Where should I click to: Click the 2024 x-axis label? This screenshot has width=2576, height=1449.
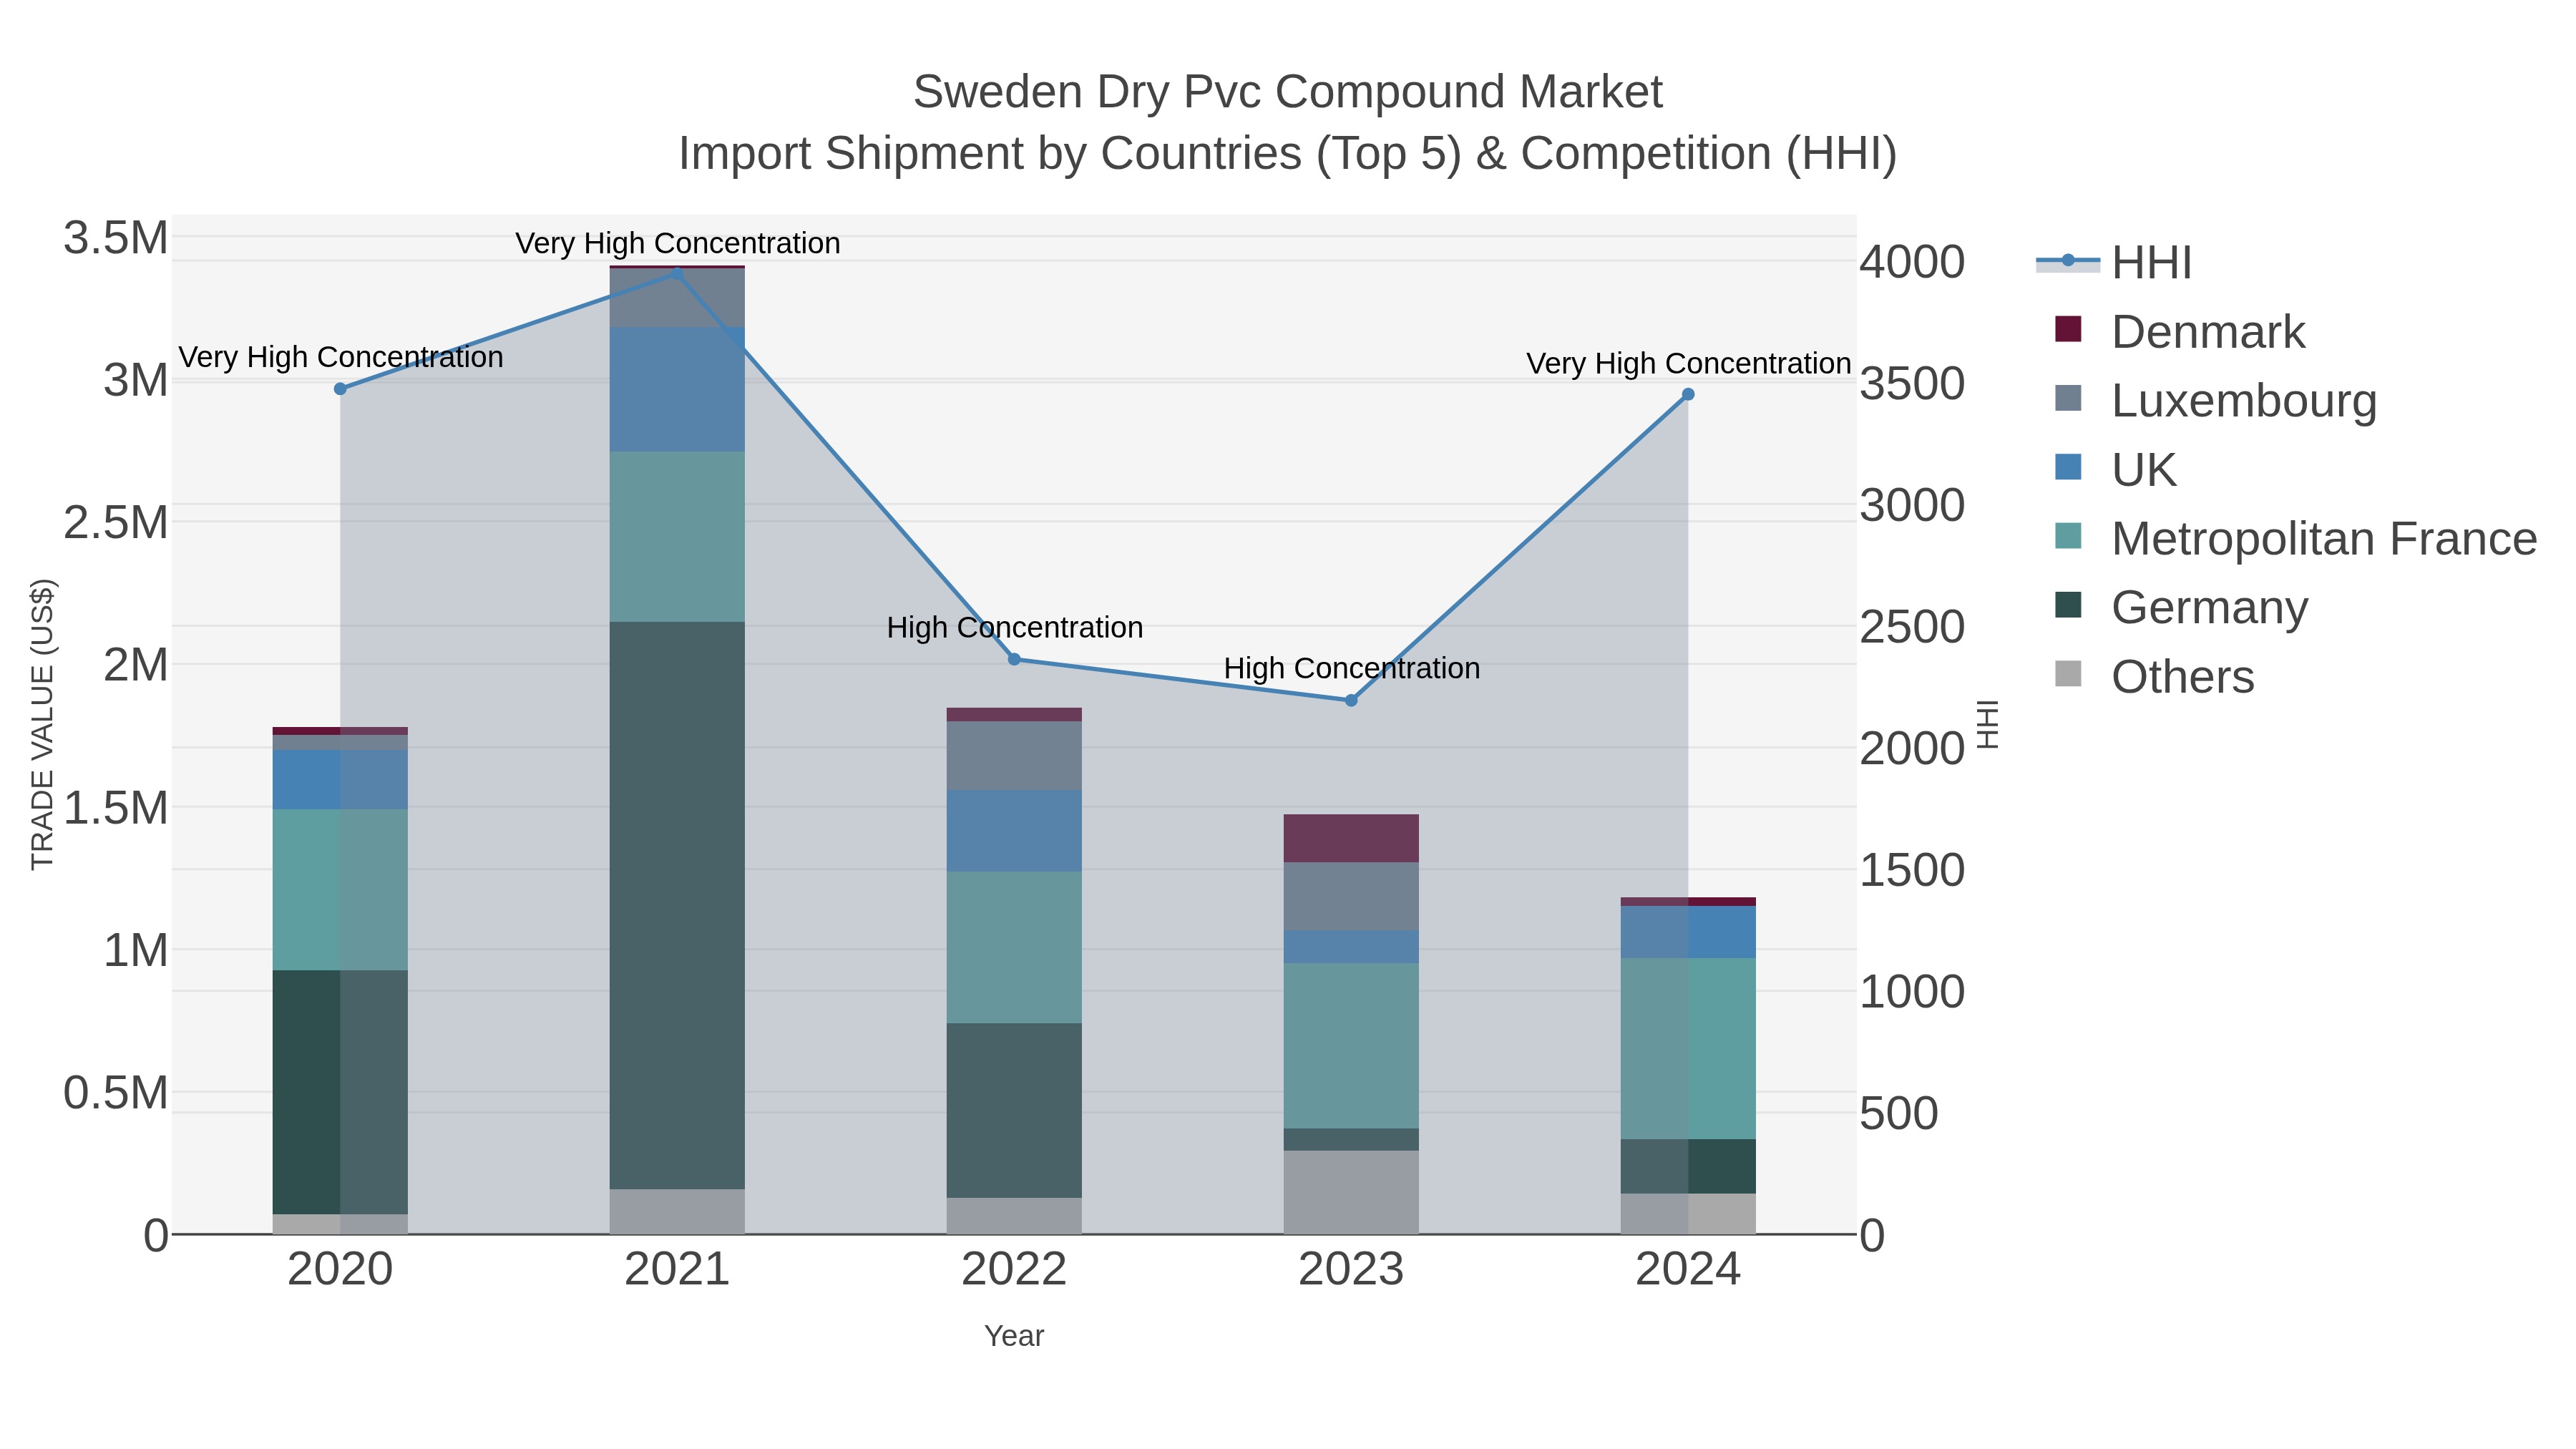tap(1688, 1269)
